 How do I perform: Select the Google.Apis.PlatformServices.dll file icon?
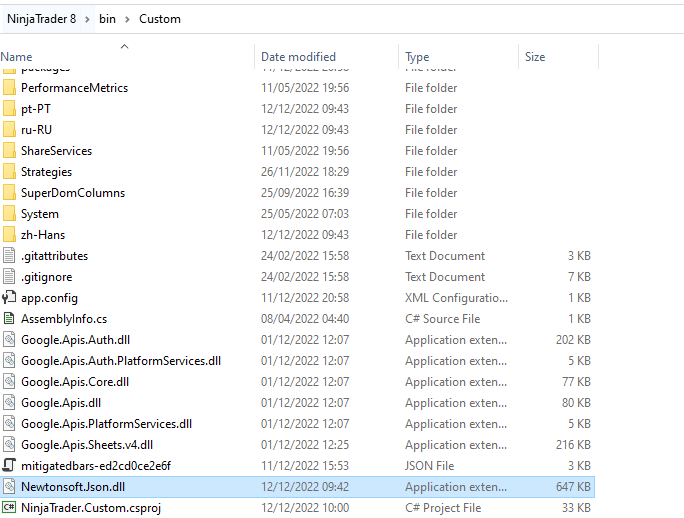(x=9, y=423)
